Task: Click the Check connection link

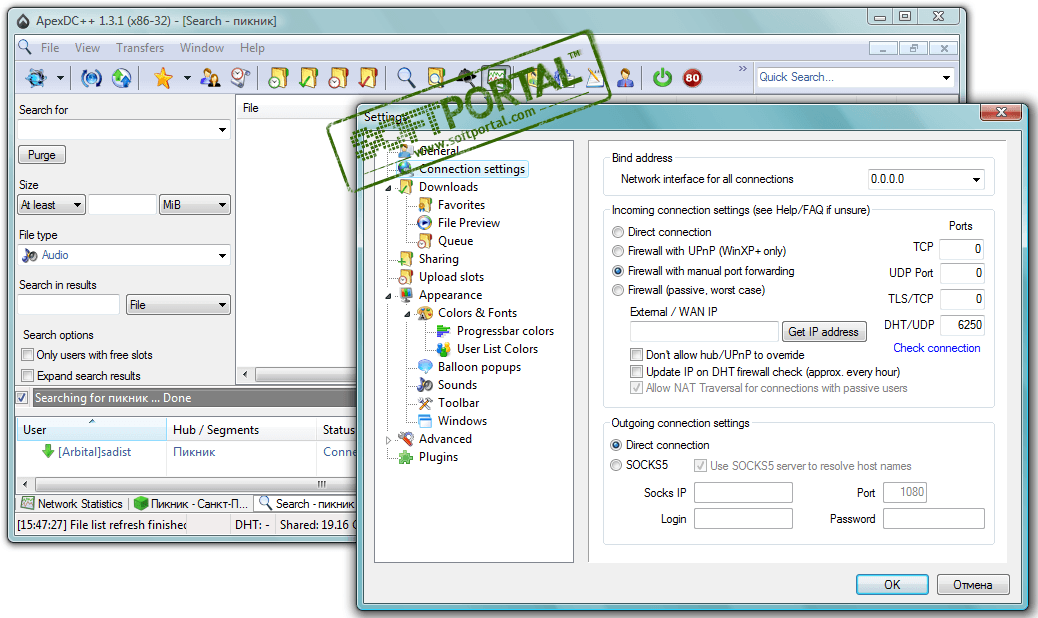Action: (937, 348)
